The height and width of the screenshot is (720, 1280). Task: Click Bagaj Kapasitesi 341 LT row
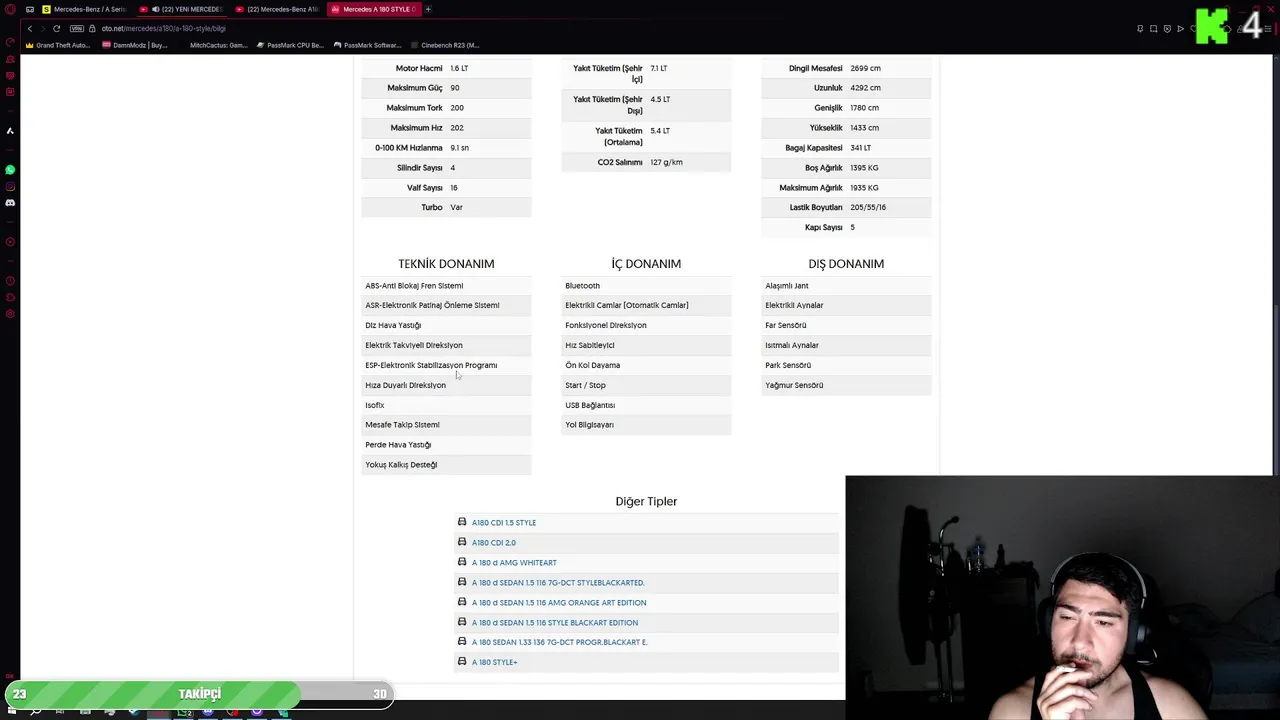pos(846,147)
